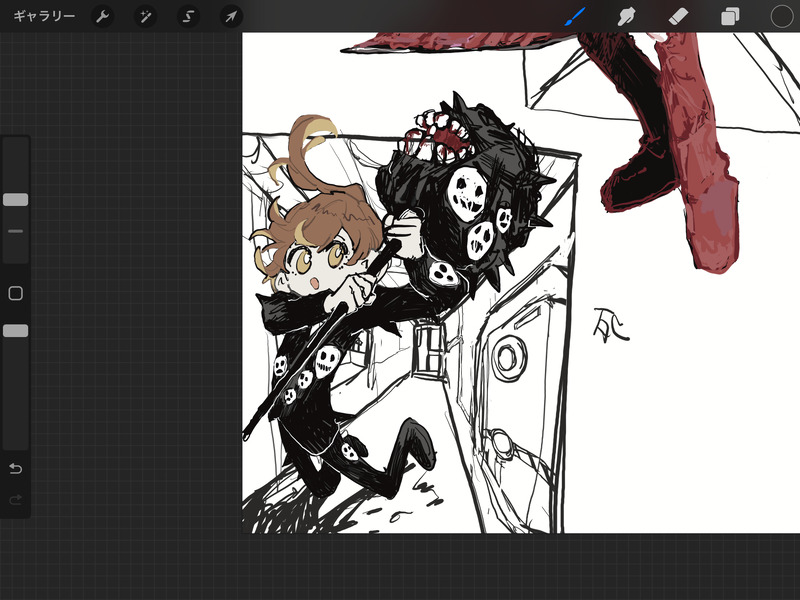800x600 pixels.
Task: Open the Adjustments magic wand menu
Action: (145, 17)
